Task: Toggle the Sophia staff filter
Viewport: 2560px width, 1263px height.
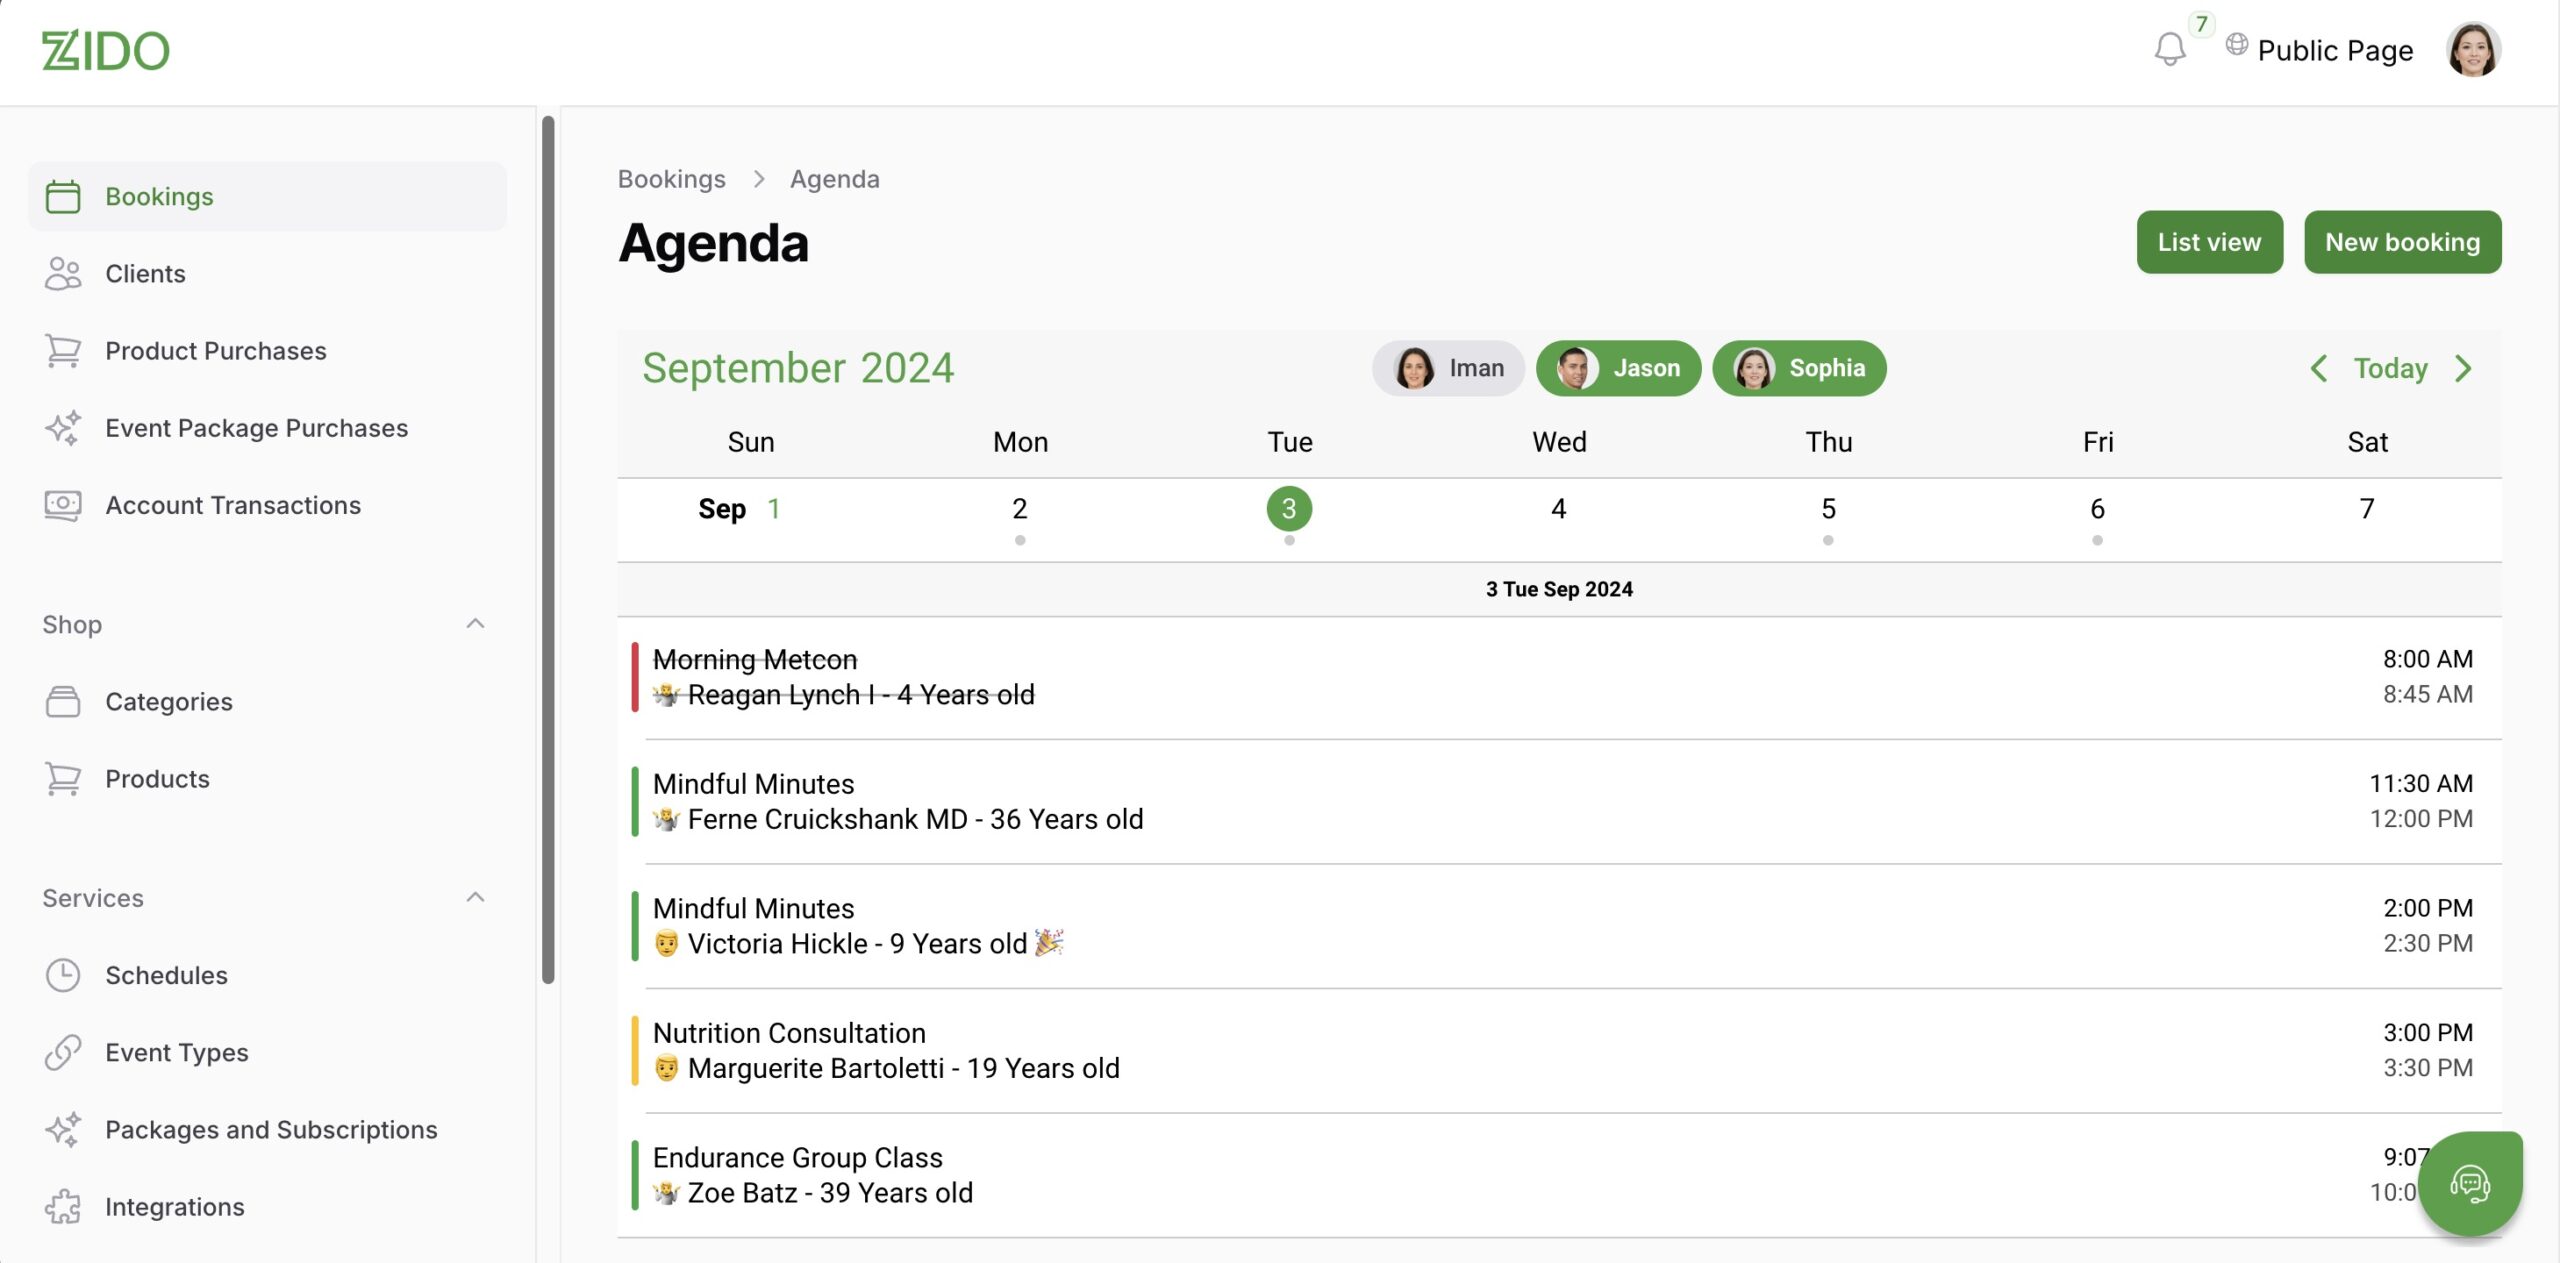Action: tap(1799, 368)
